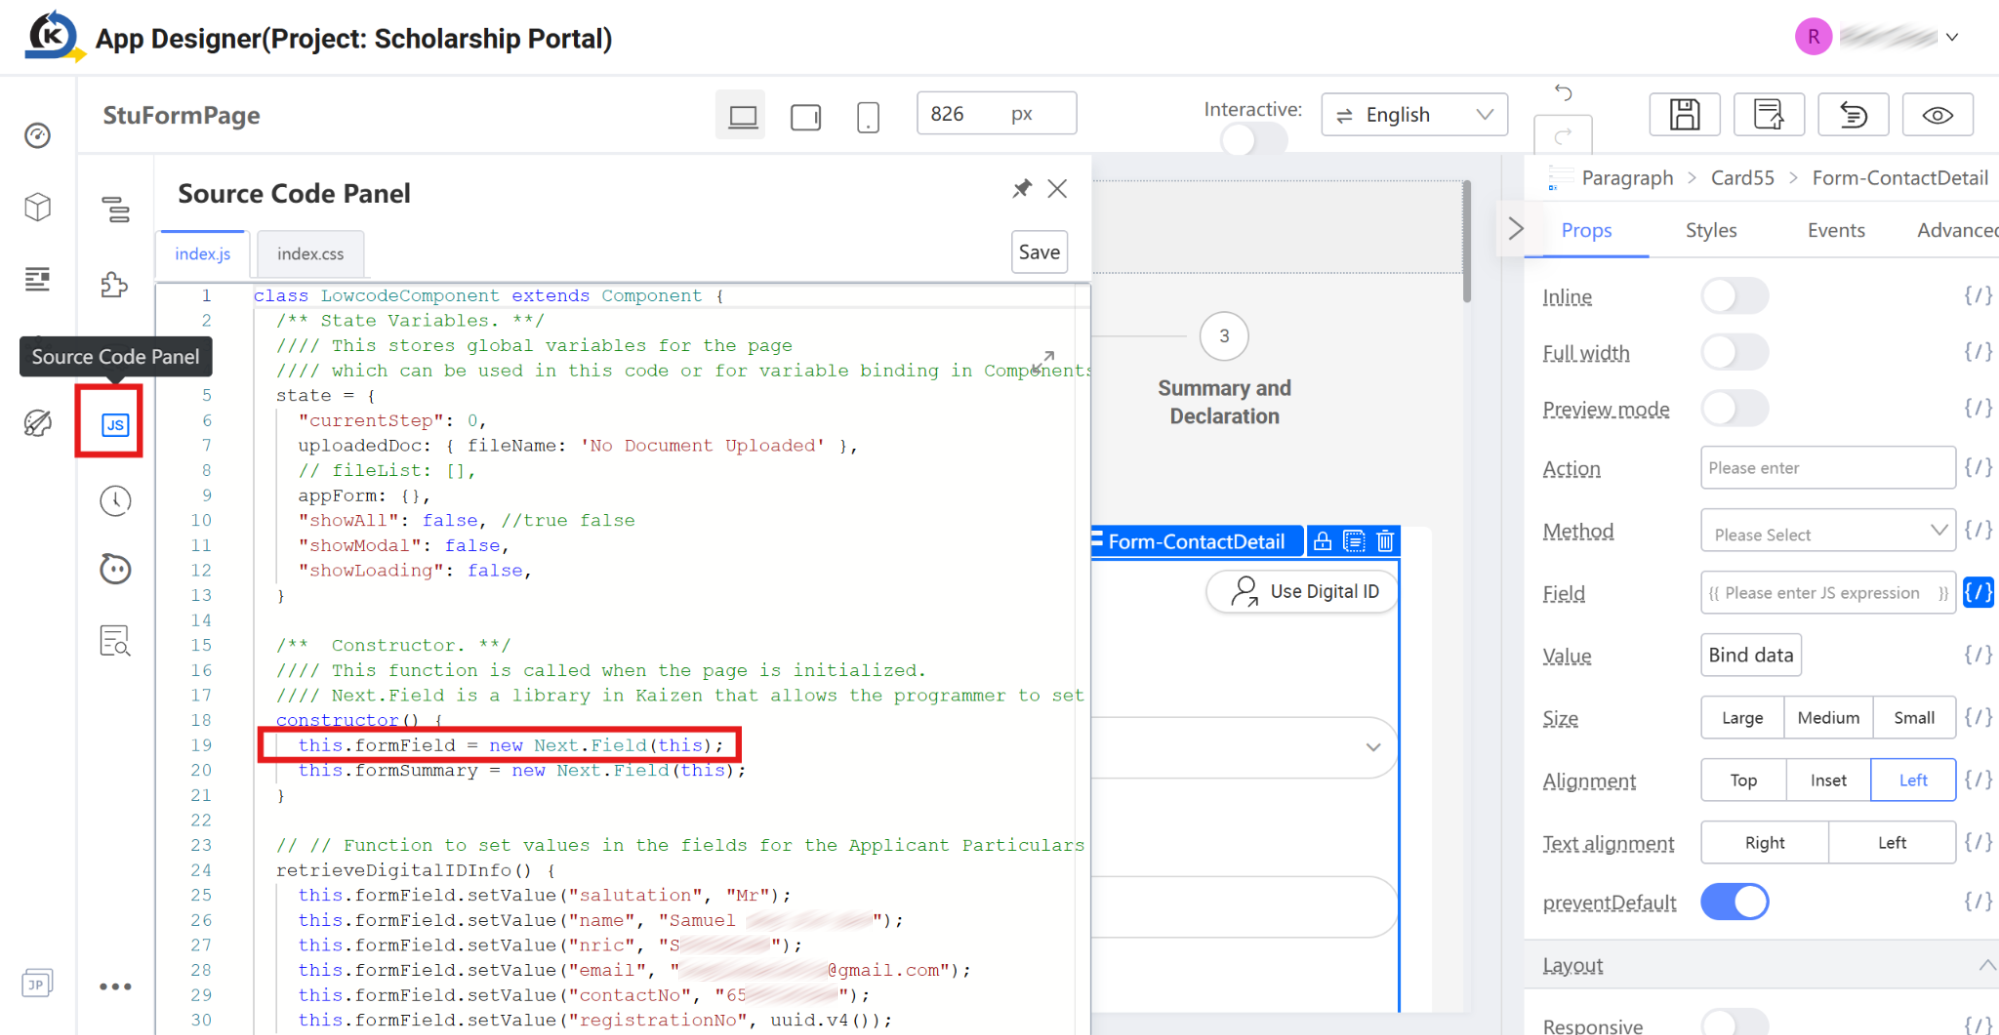Viewport: 1999px width, 1035px height.
Task: Open the Source Code Panel JS icon
Action: point(115,425)
